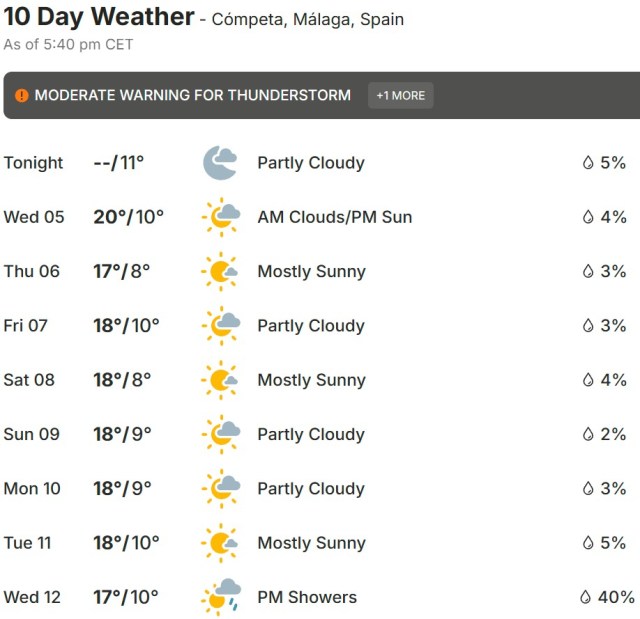
Task: Click Sat 08 mostly sunny icon
Action: point(220,380)
